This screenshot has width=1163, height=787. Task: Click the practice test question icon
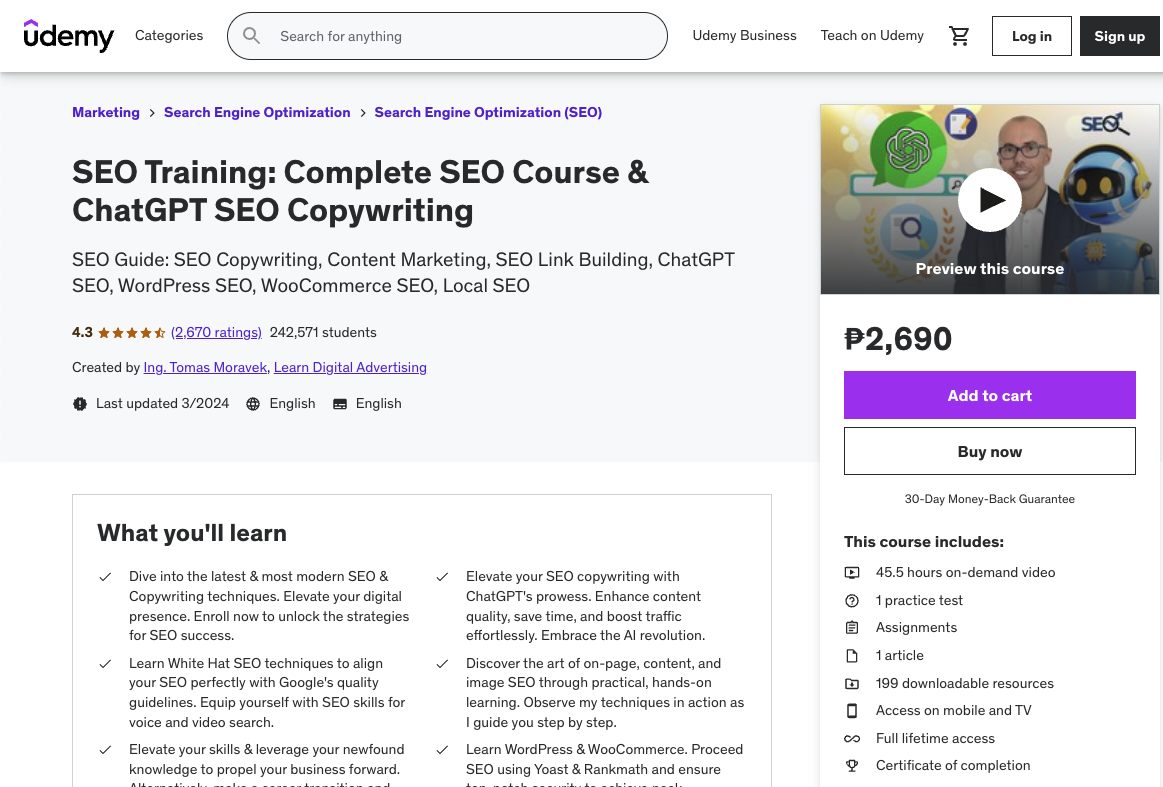coord(852,601)
